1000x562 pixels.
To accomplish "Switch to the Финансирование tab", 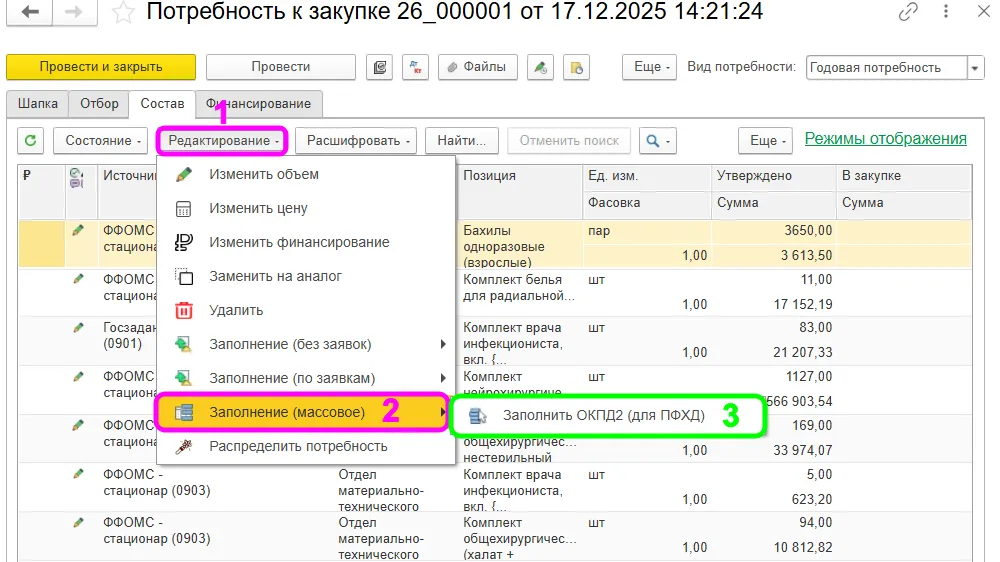I will [258, 103].
